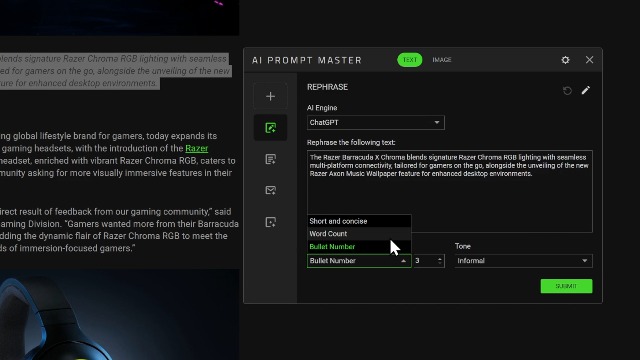Viewport: 640px width, 360px height.
Task: Click the REPHRASE heading text
Action: point(327,87)
